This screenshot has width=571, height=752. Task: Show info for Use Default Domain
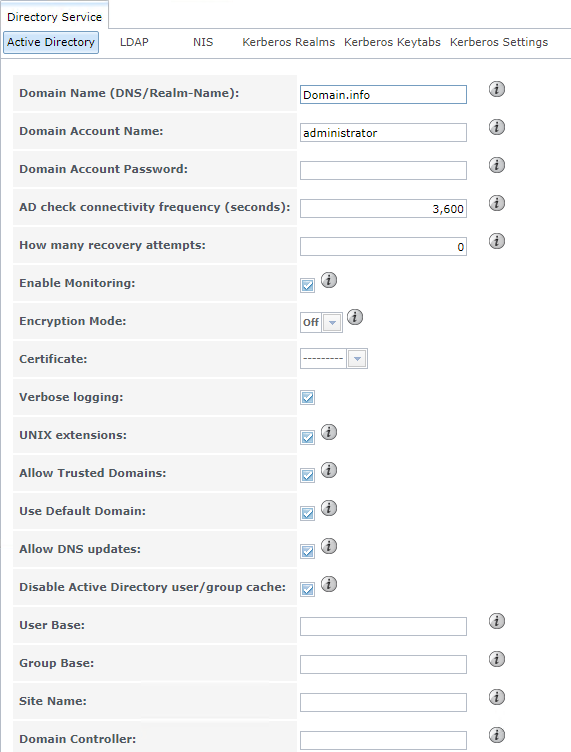tap(329, 508)
